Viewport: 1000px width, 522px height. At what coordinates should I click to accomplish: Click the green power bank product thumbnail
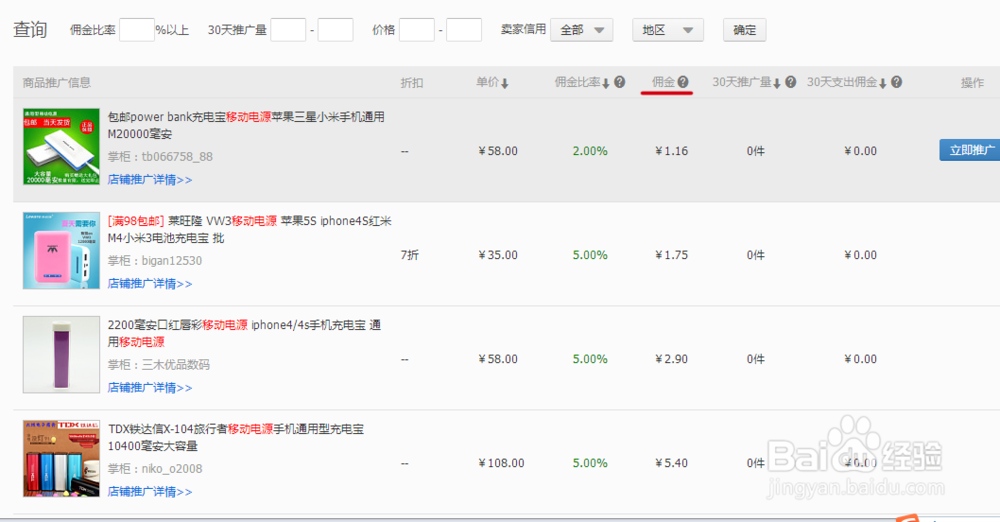(x=61, y=147)
